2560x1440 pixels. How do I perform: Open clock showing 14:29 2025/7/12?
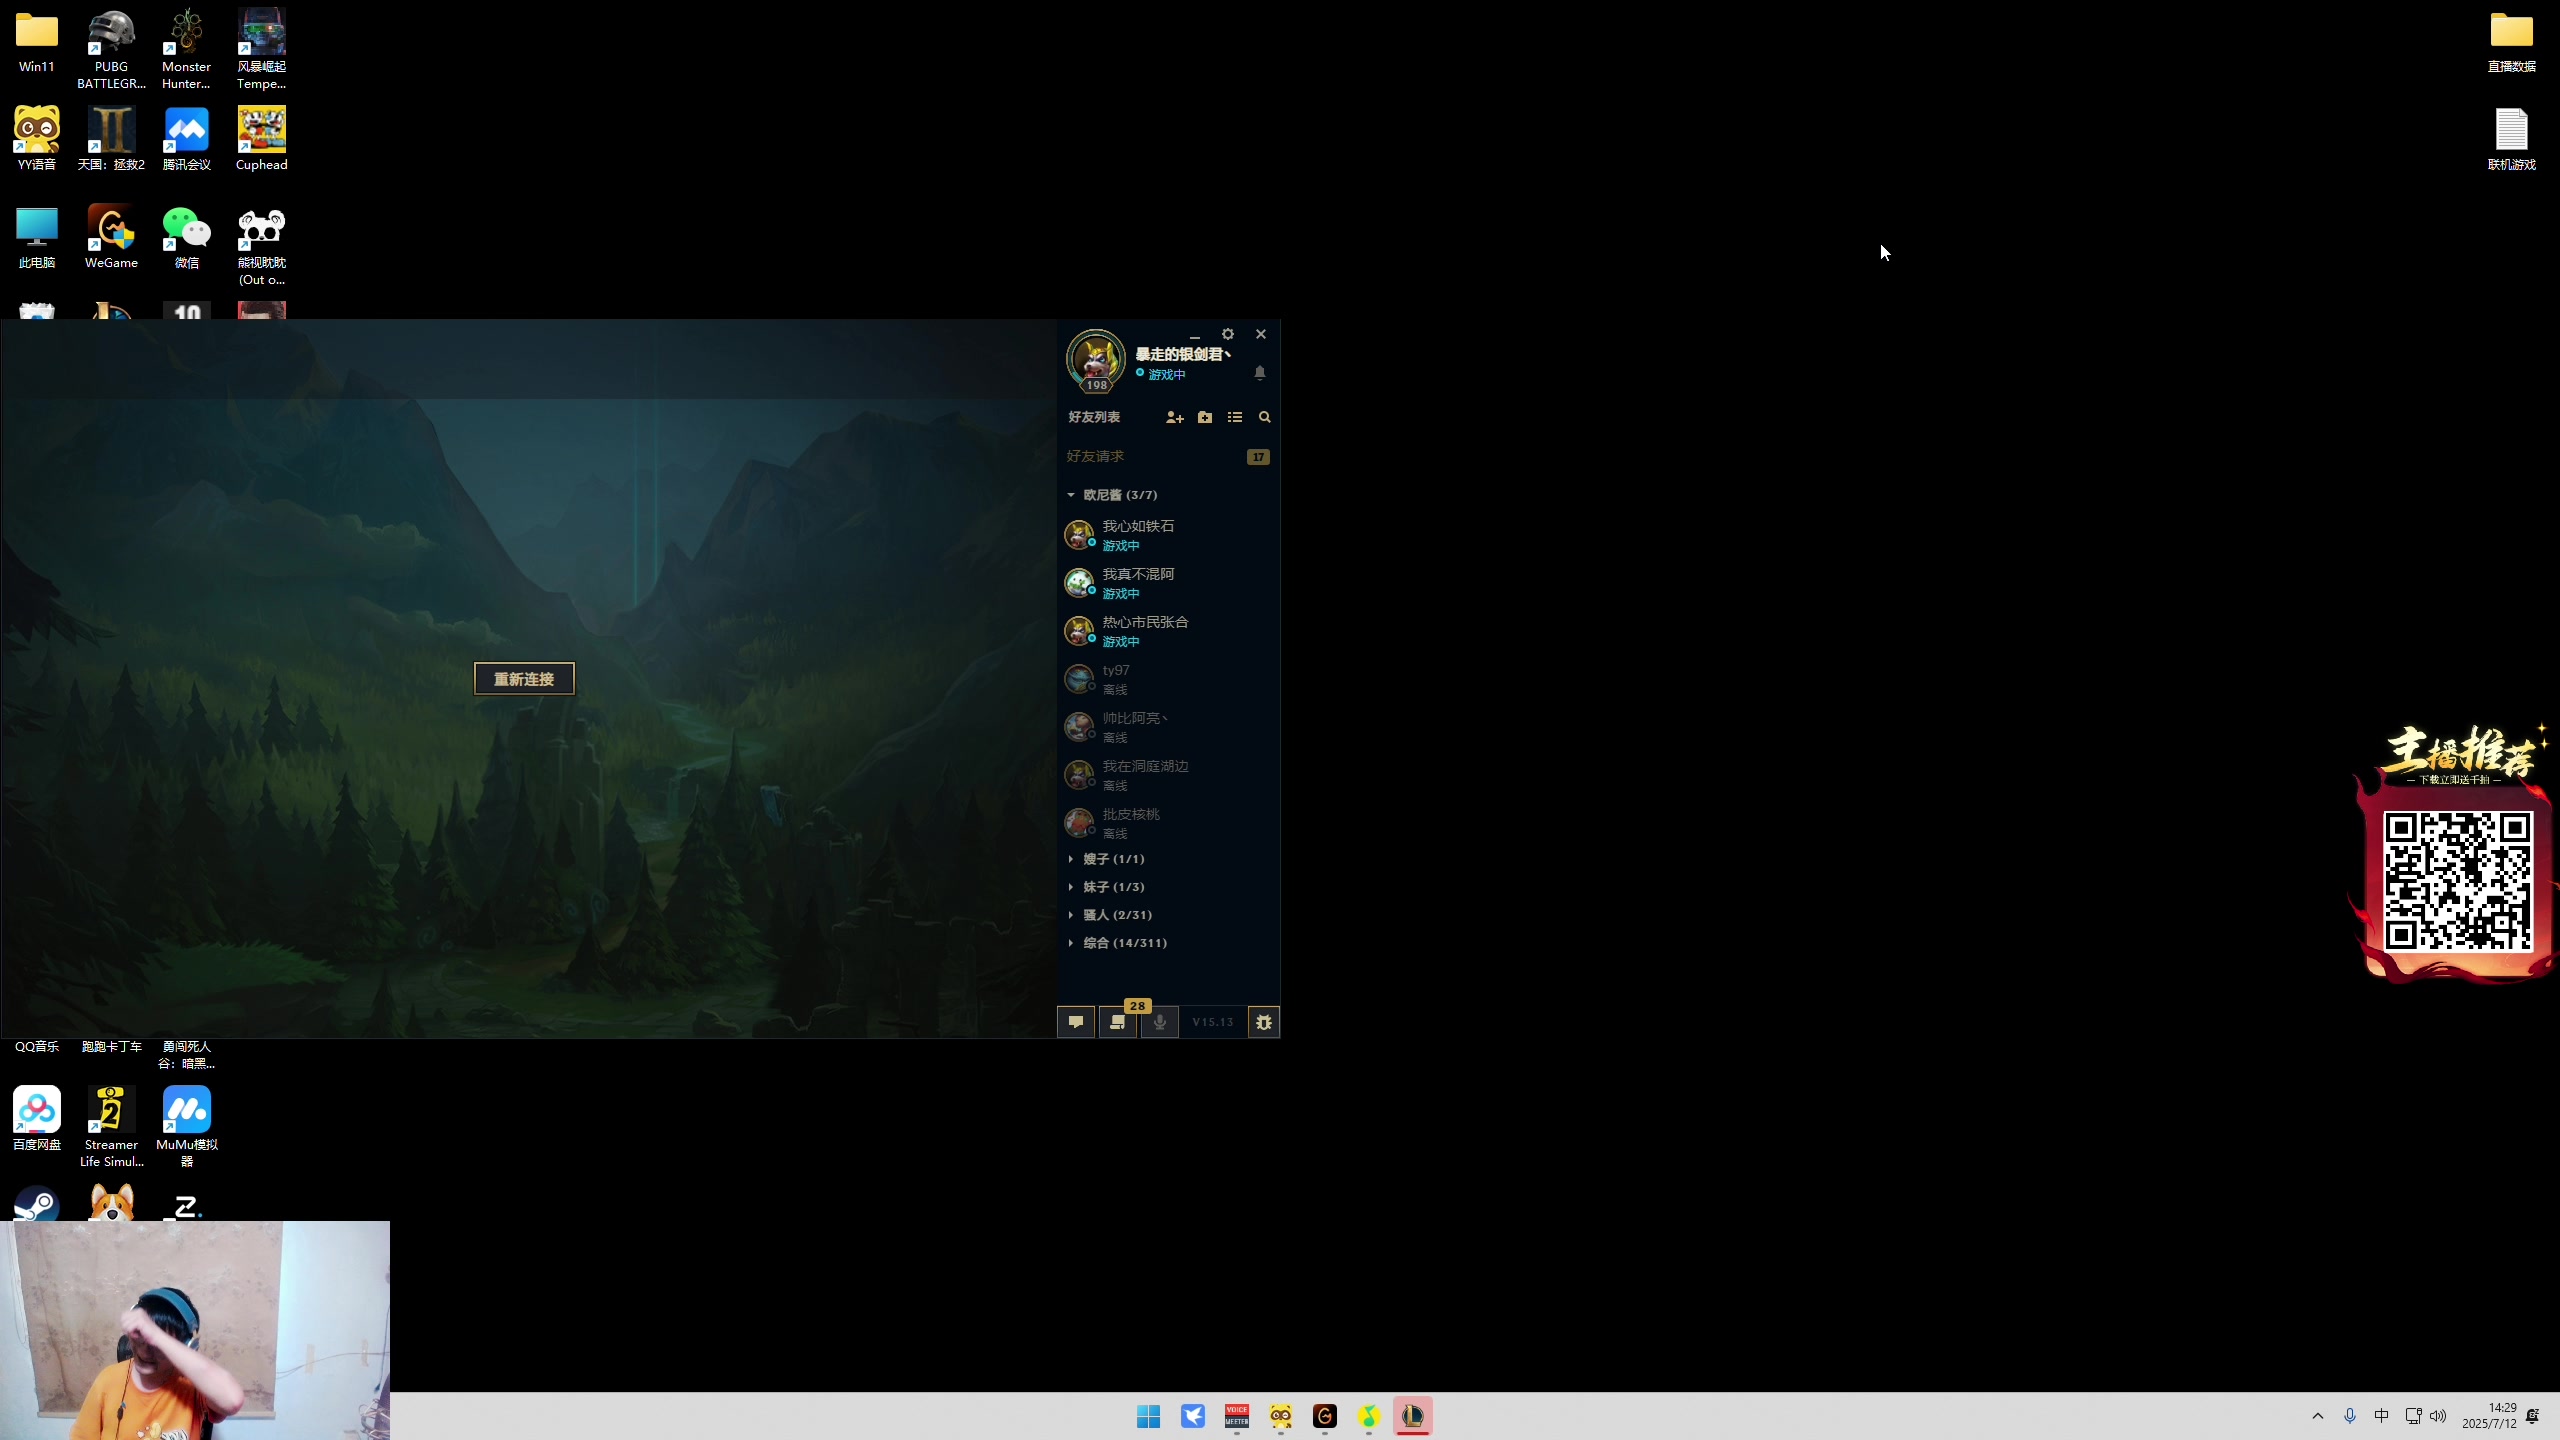click(2490, 1416)
